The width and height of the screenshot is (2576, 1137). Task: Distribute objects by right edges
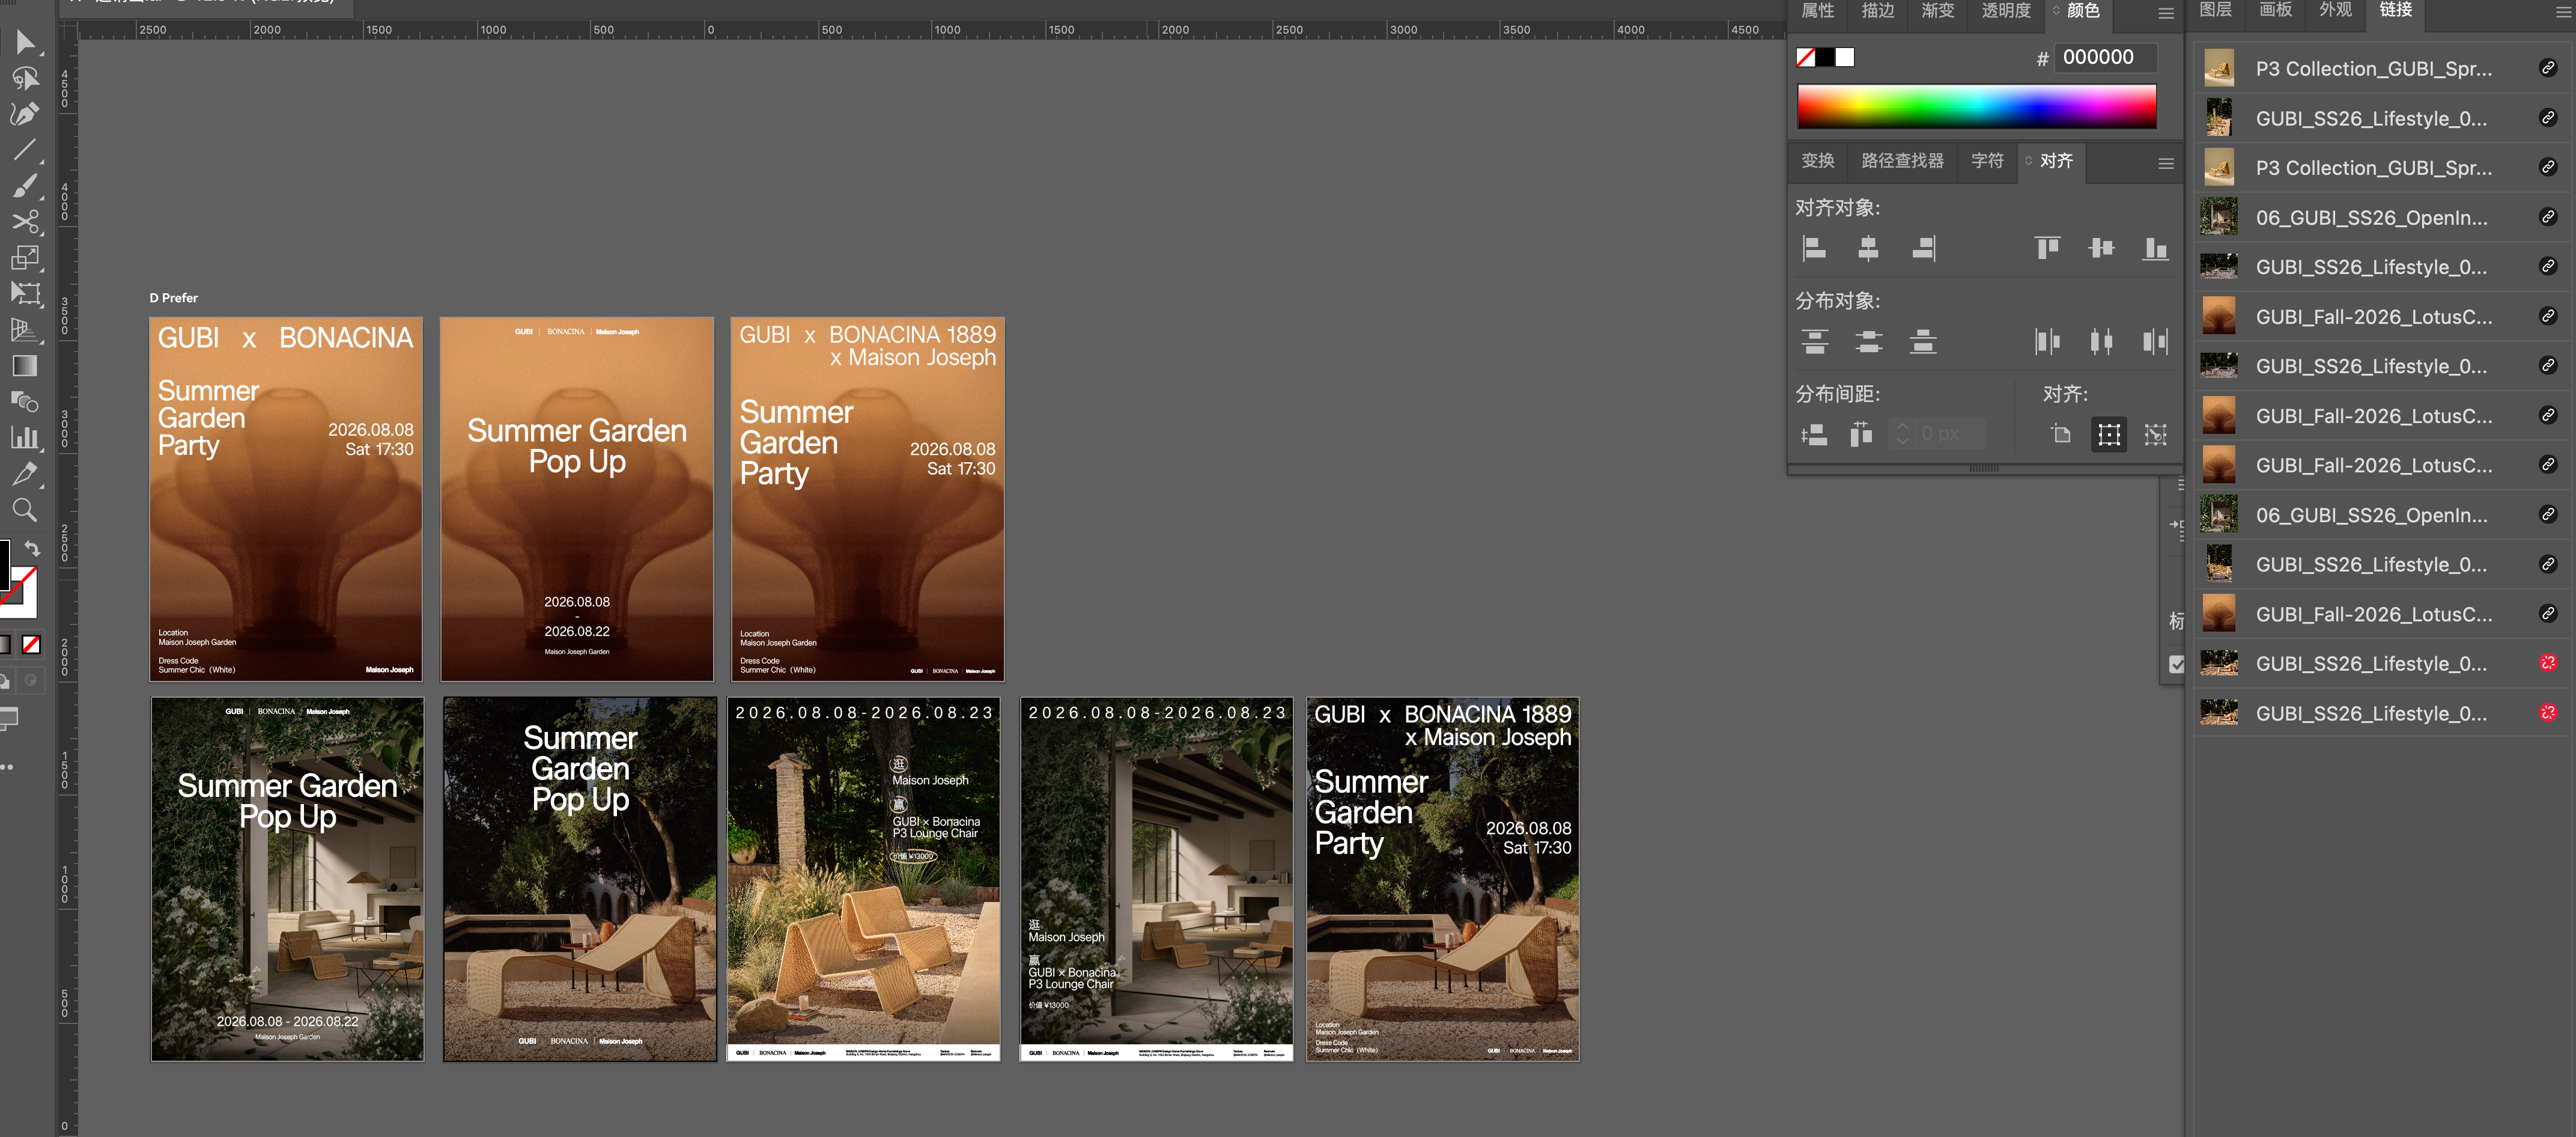point(2155,342)
